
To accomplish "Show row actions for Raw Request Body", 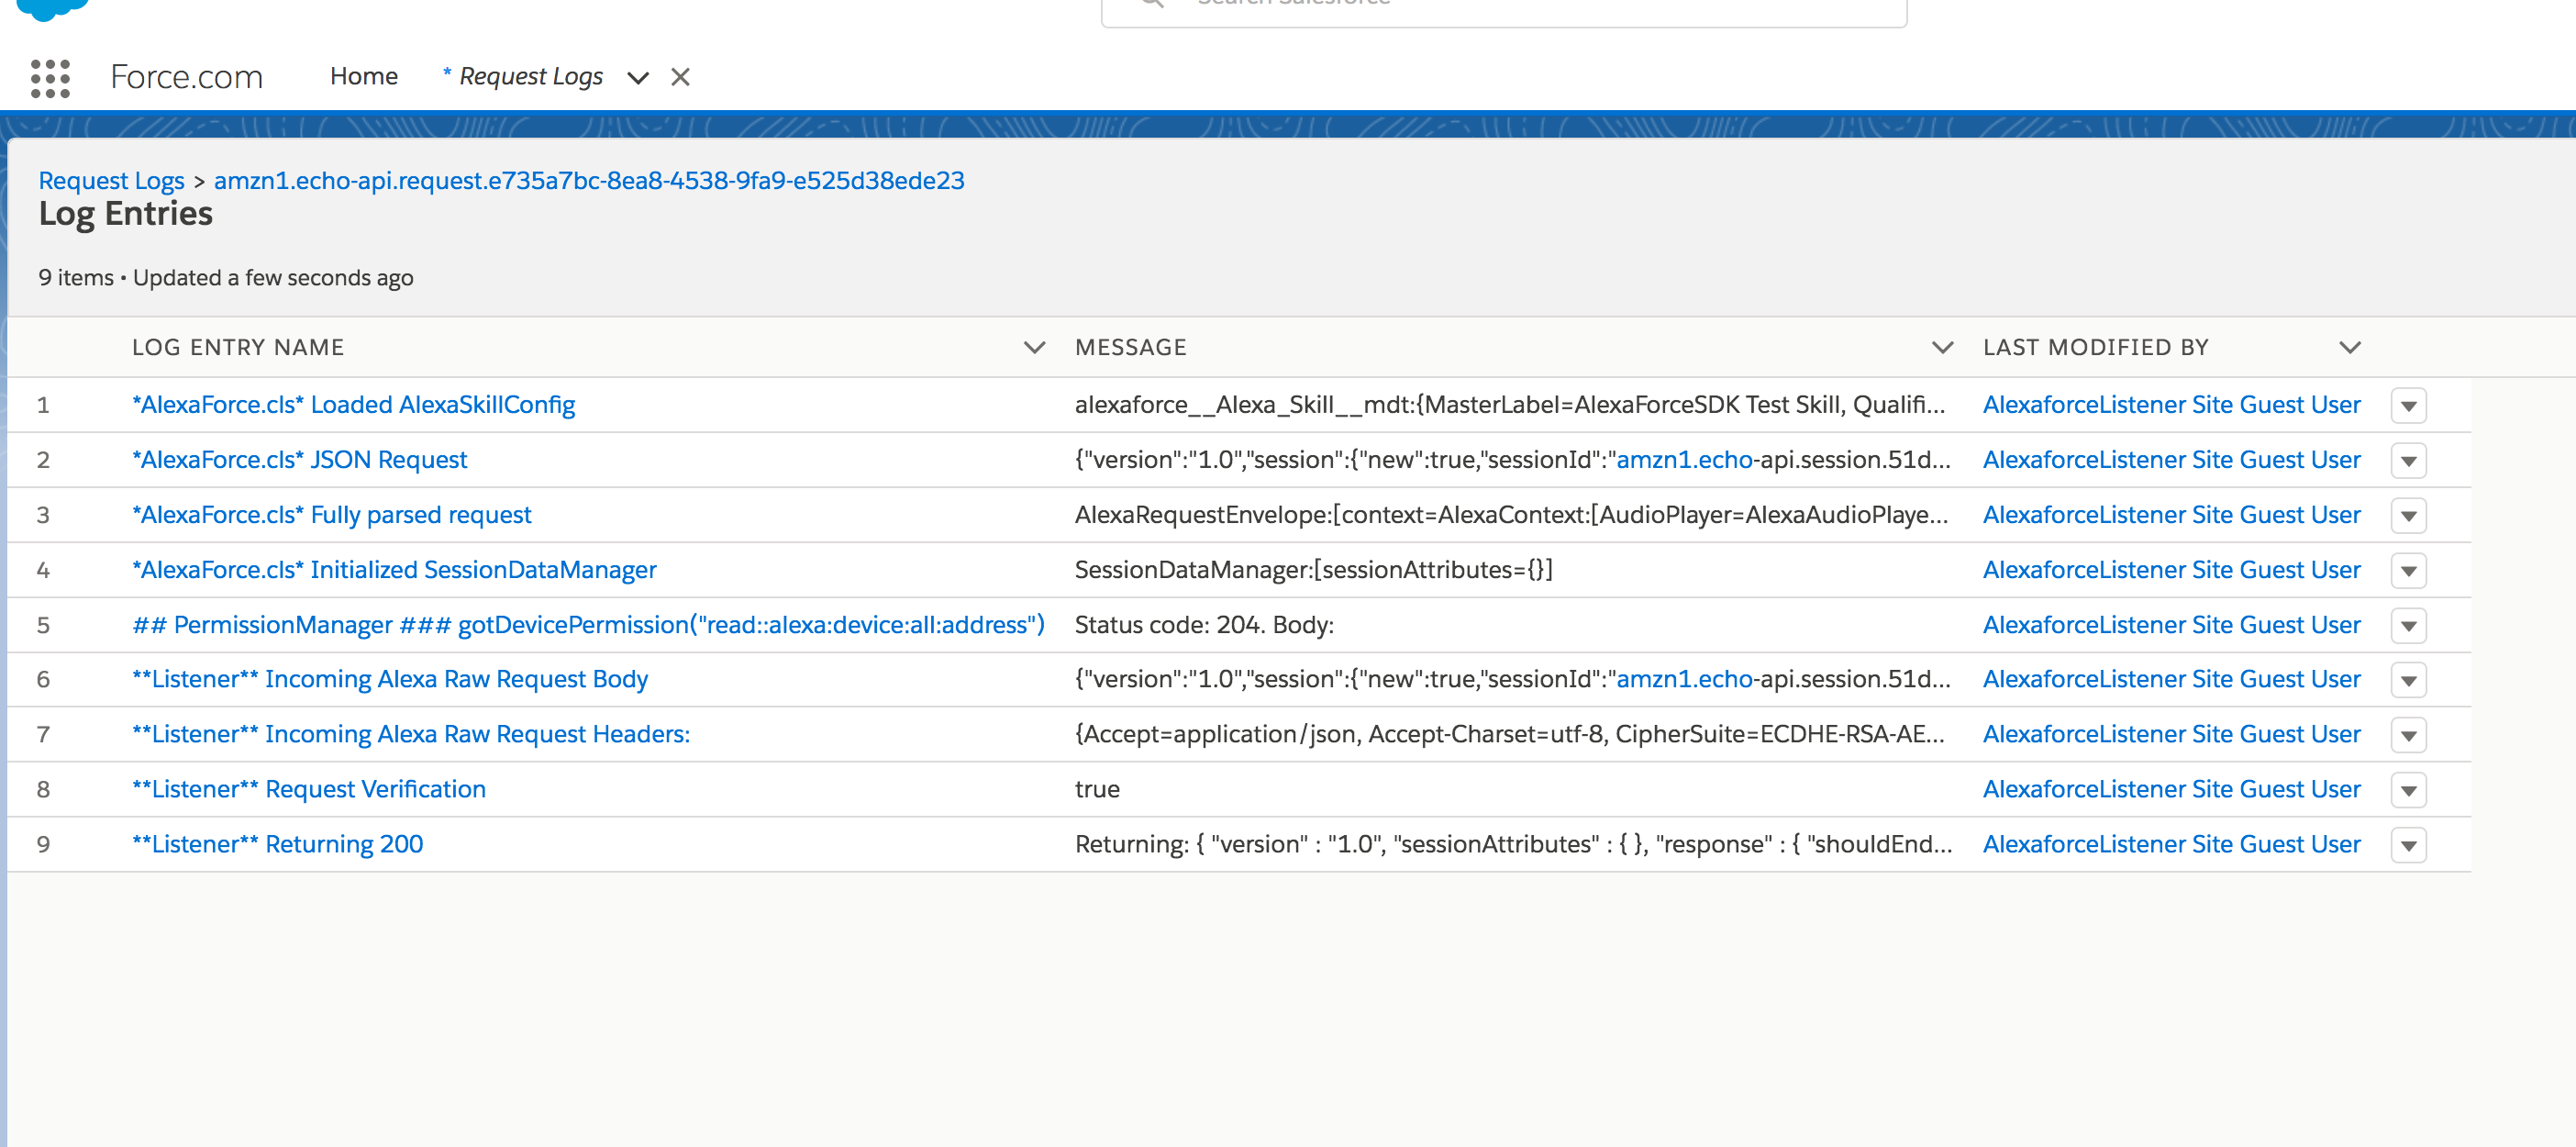I will 2408,680.
